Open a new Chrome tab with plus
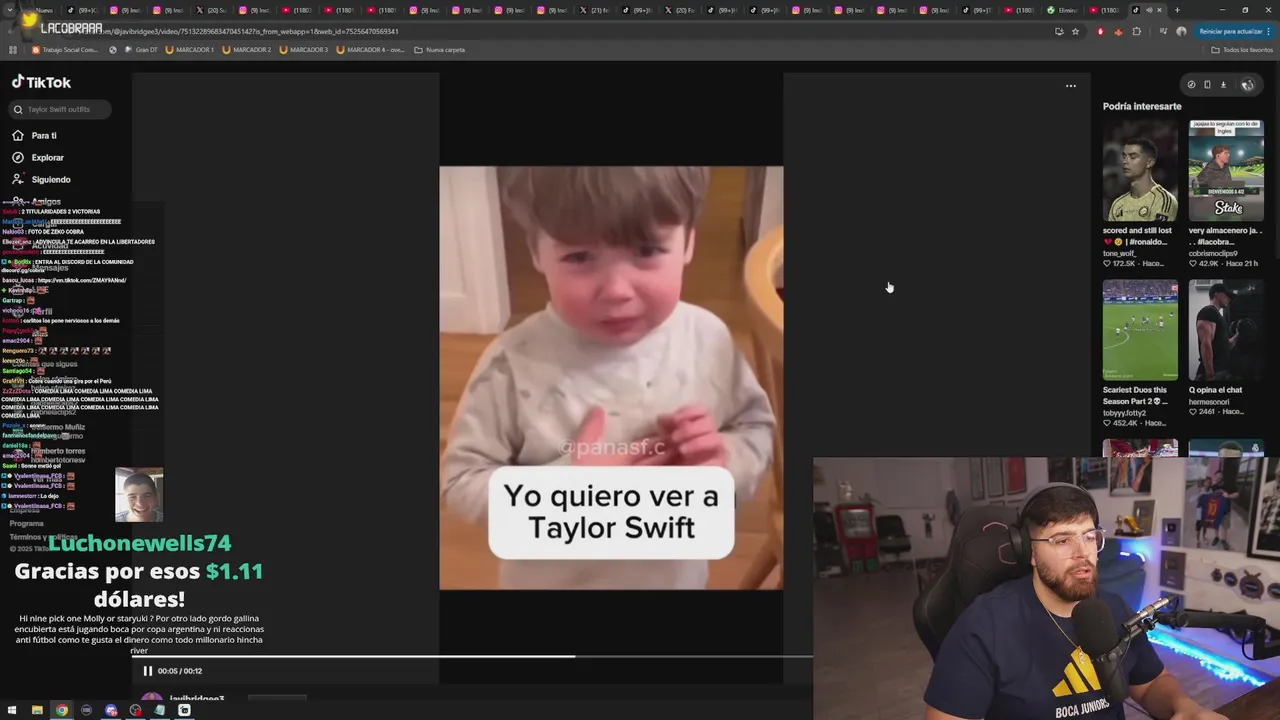The width and height of the screenshot is (1280, 720). [1177, 10]
